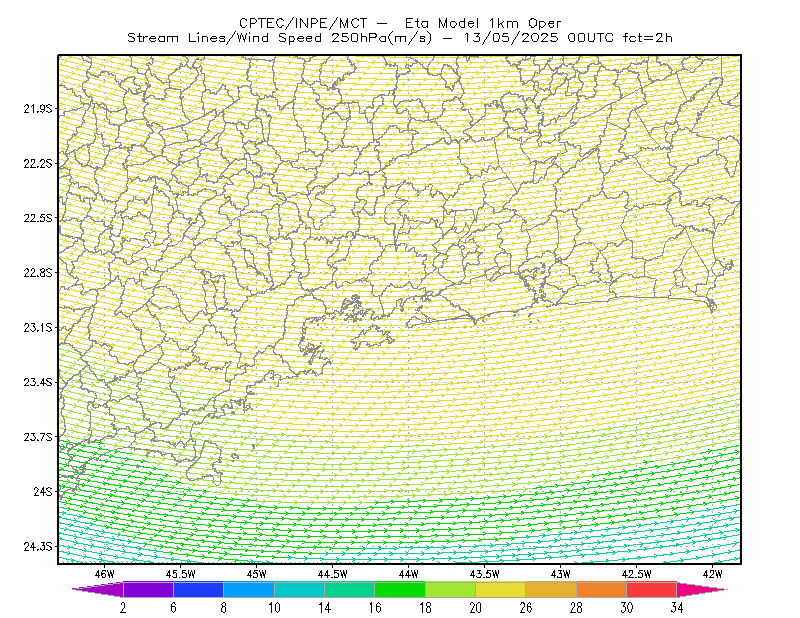Click the blue 6–8 legend swatch

(x=198, y=589)
